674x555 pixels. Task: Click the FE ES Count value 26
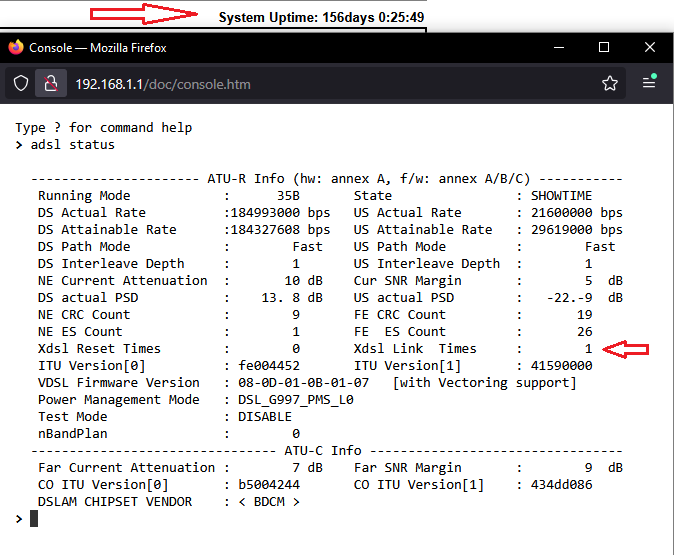(x=584, y=332)
